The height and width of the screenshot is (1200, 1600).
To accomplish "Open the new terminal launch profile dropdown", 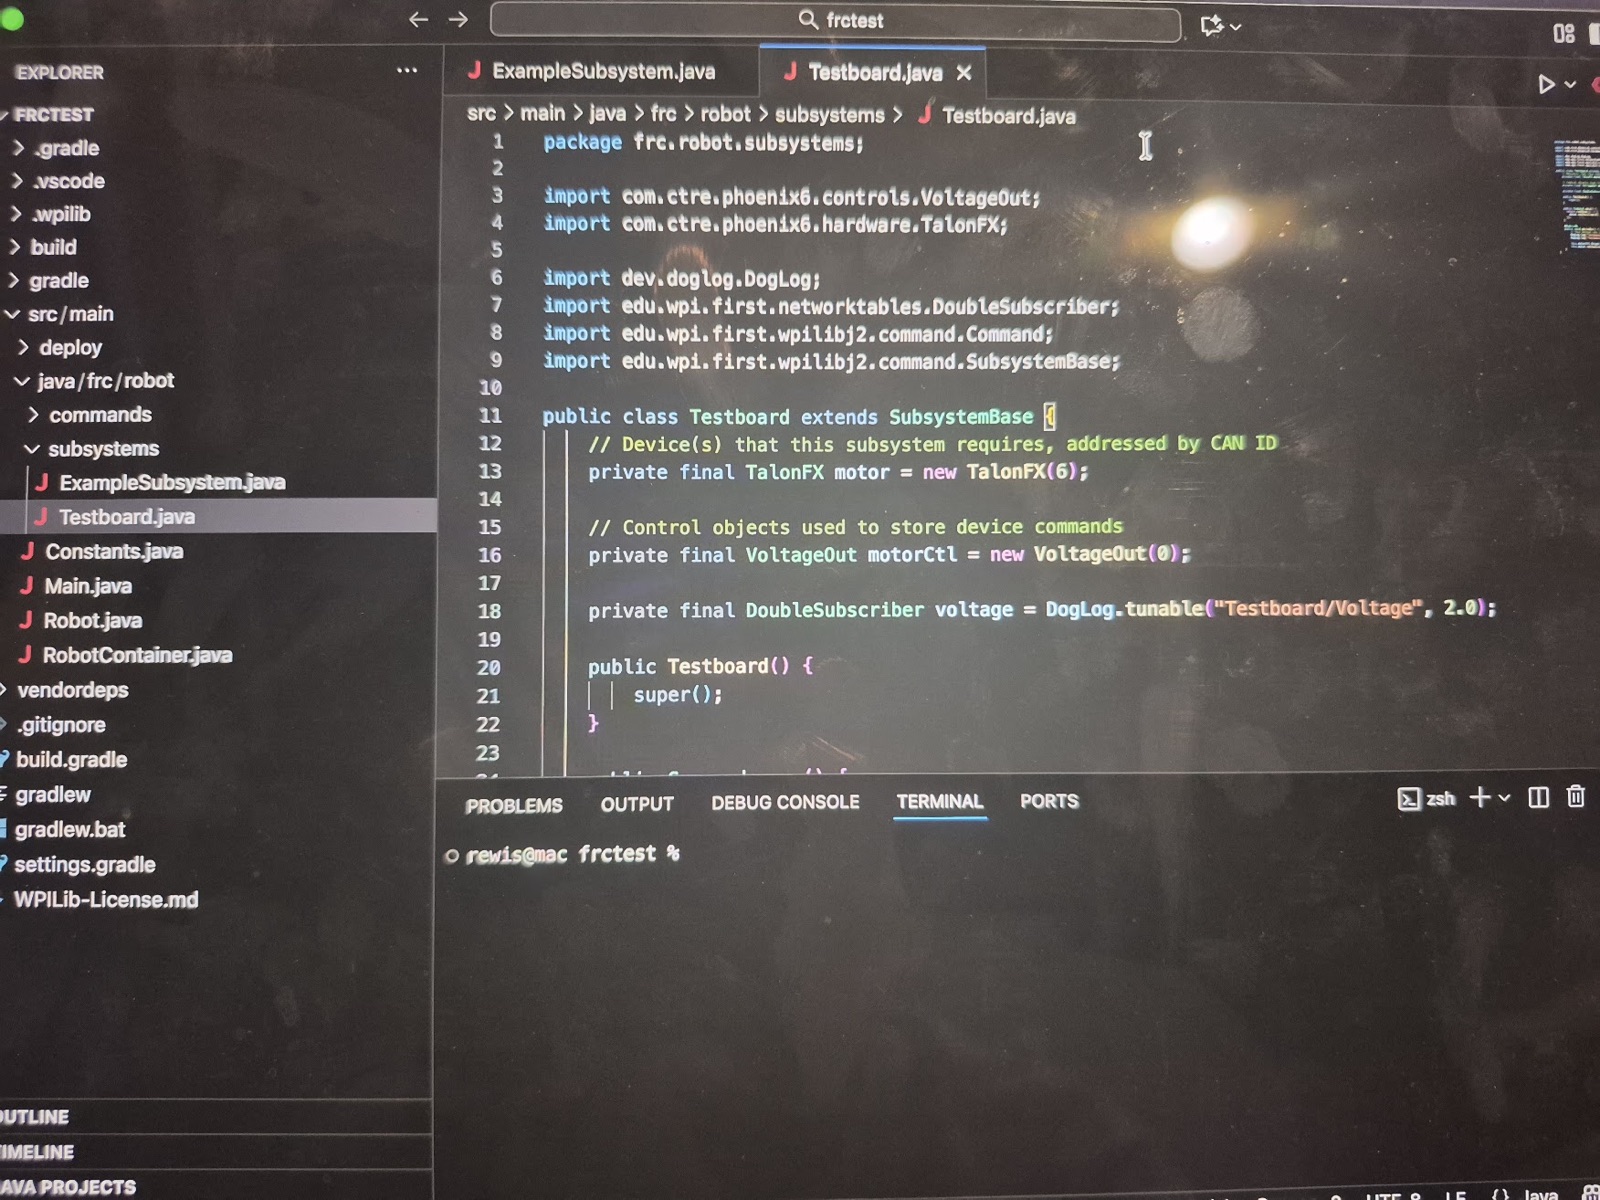I will pyautogui.click(x=1504, y=798).
